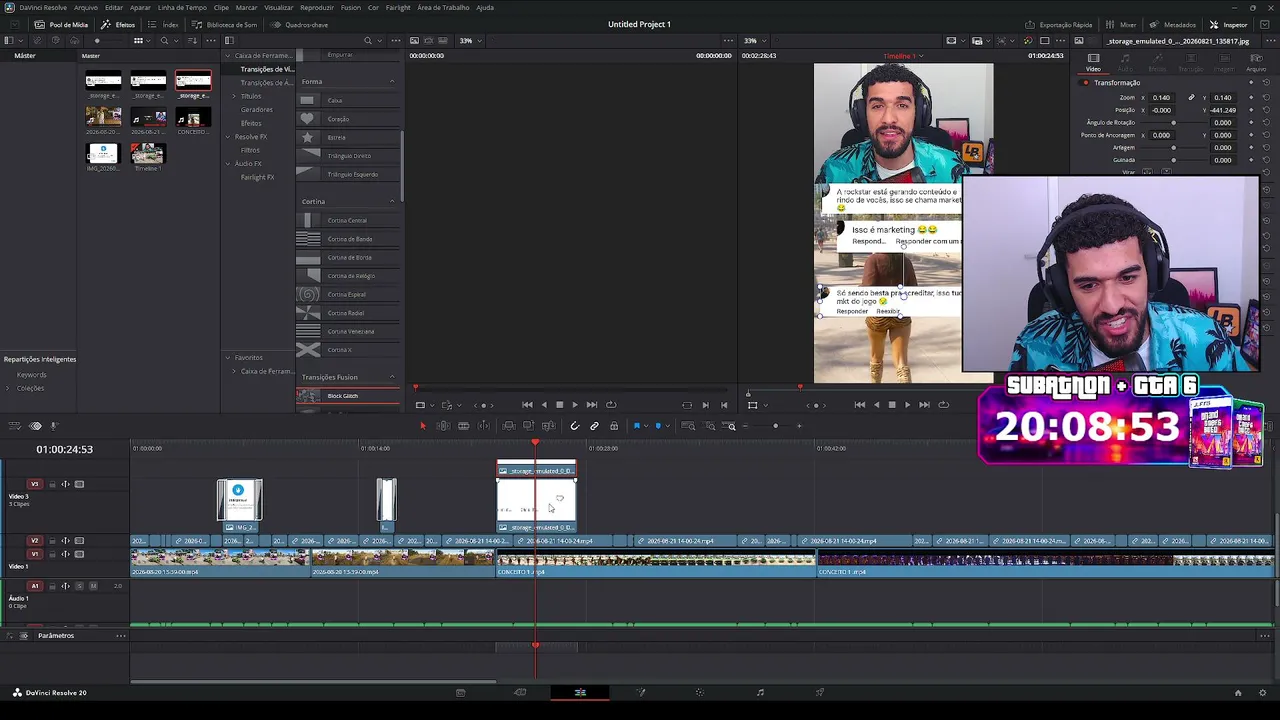Screen dimensions: 1280x720
Task: Open the Deliver page rocket icon
Action: (820, 692)
